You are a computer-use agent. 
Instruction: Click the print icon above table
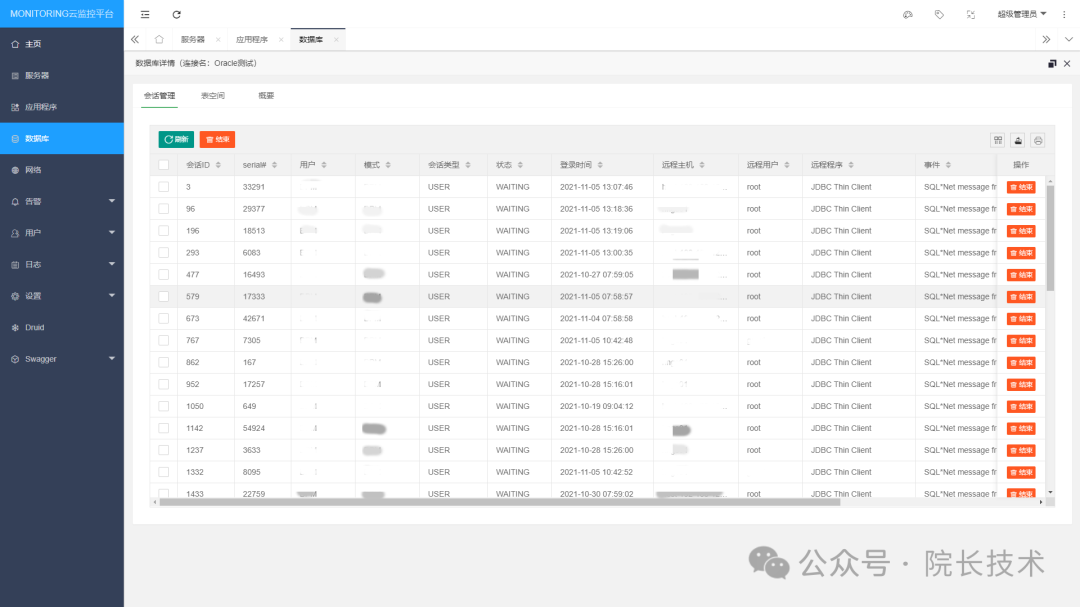(1038, 140)
